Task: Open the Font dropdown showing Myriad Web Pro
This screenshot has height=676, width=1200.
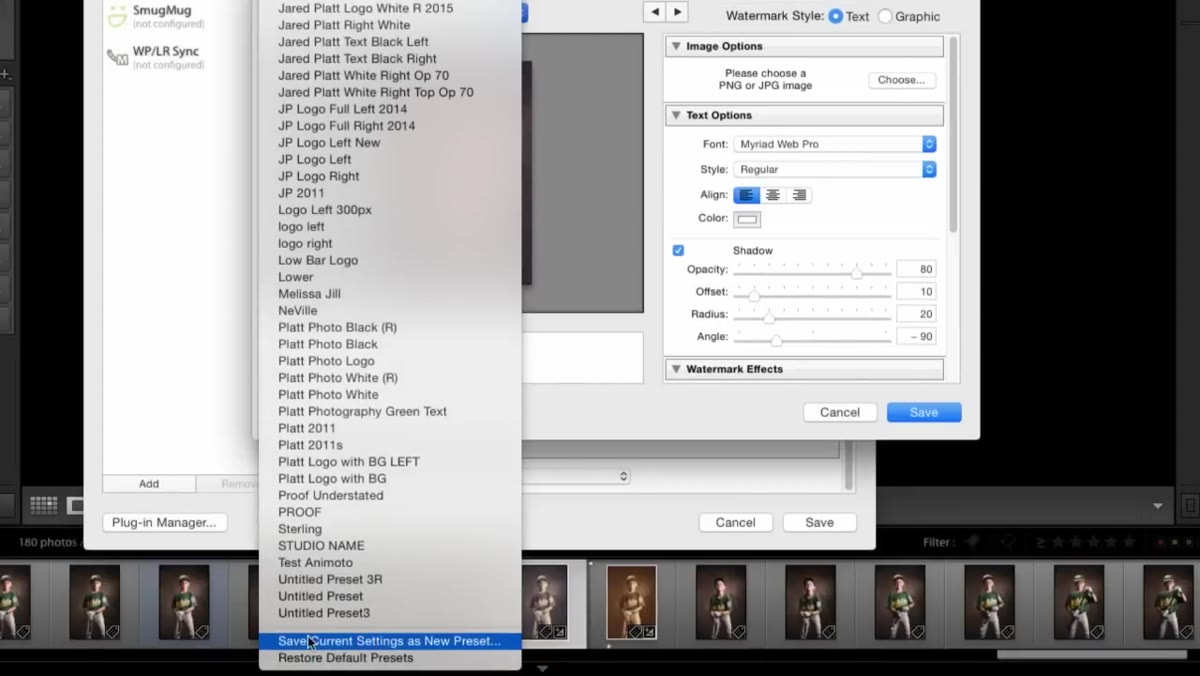Action: (834, 144)
